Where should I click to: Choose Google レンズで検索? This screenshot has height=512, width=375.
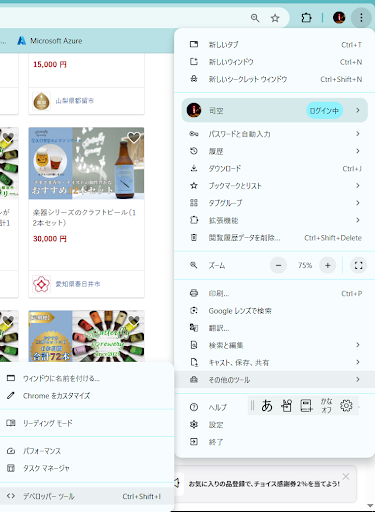tap(275, 311)
